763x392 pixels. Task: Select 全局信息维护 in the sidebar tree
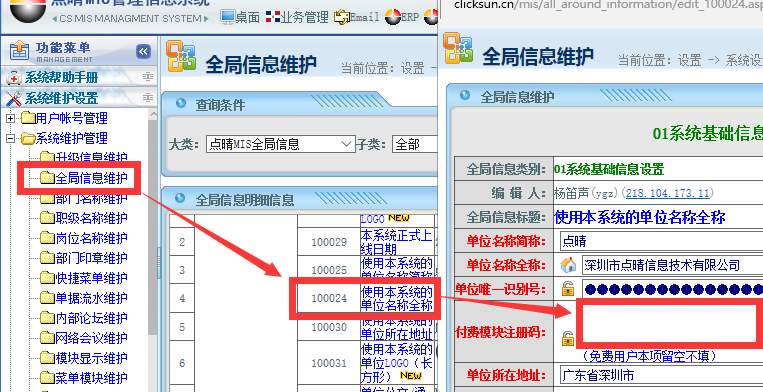[x=91, y=178]
